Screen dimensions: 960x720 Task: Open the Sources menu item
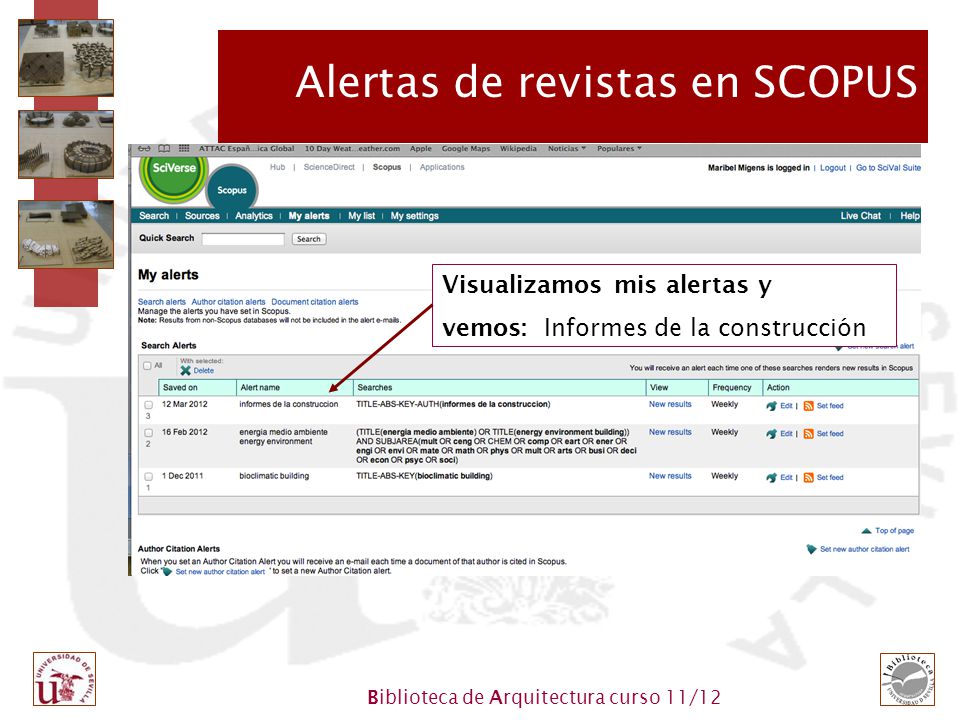pos(202,216)
